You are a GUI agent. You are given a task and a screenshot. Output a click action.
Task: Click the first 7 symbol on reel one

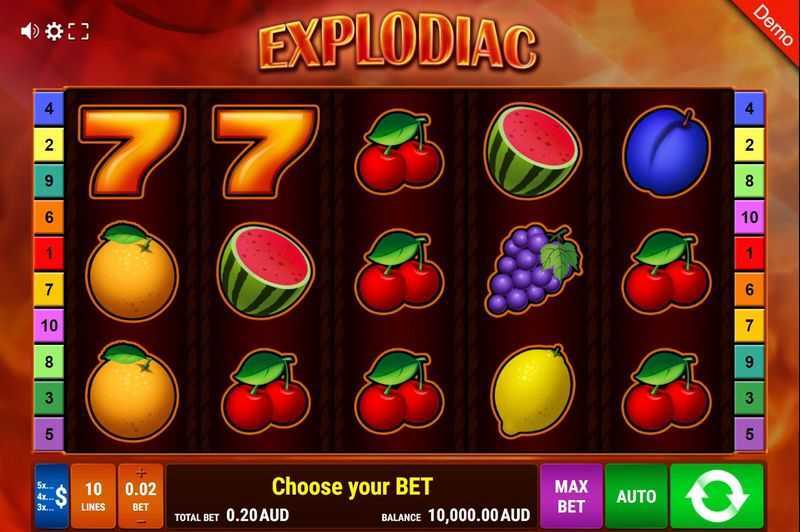(132, 151)
